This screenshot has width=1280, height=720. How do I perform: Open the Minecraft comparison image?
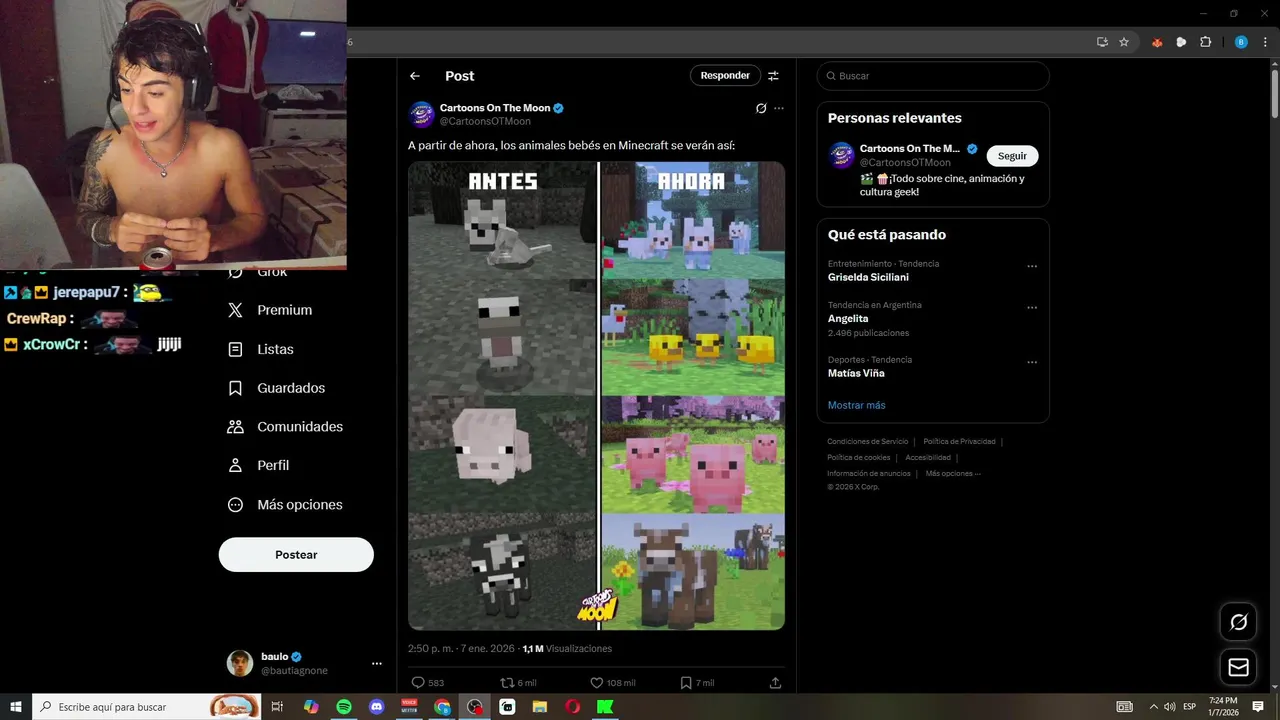596,396
